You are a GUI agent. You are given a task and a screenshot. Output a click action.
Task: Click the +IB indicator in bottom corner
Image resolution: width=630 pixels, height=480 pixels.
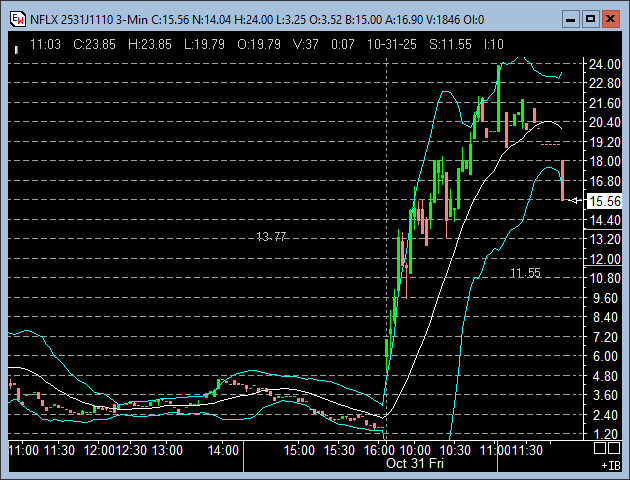pyautogui.click(x=609, y=466)
